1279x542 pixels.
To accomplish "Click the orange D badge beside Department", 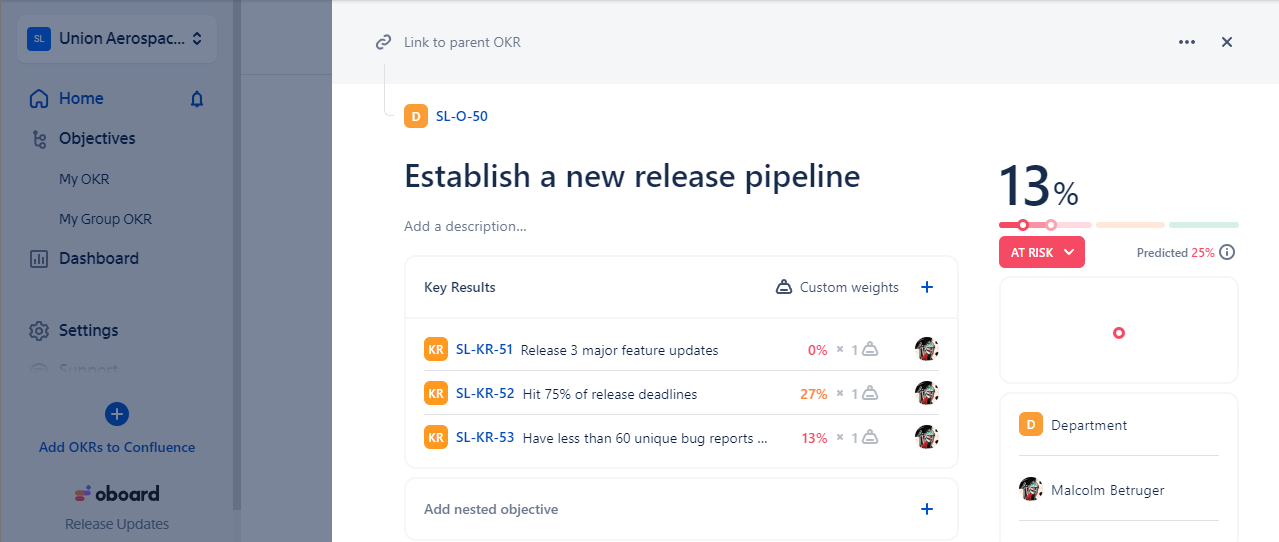I will click(1031, 425).
